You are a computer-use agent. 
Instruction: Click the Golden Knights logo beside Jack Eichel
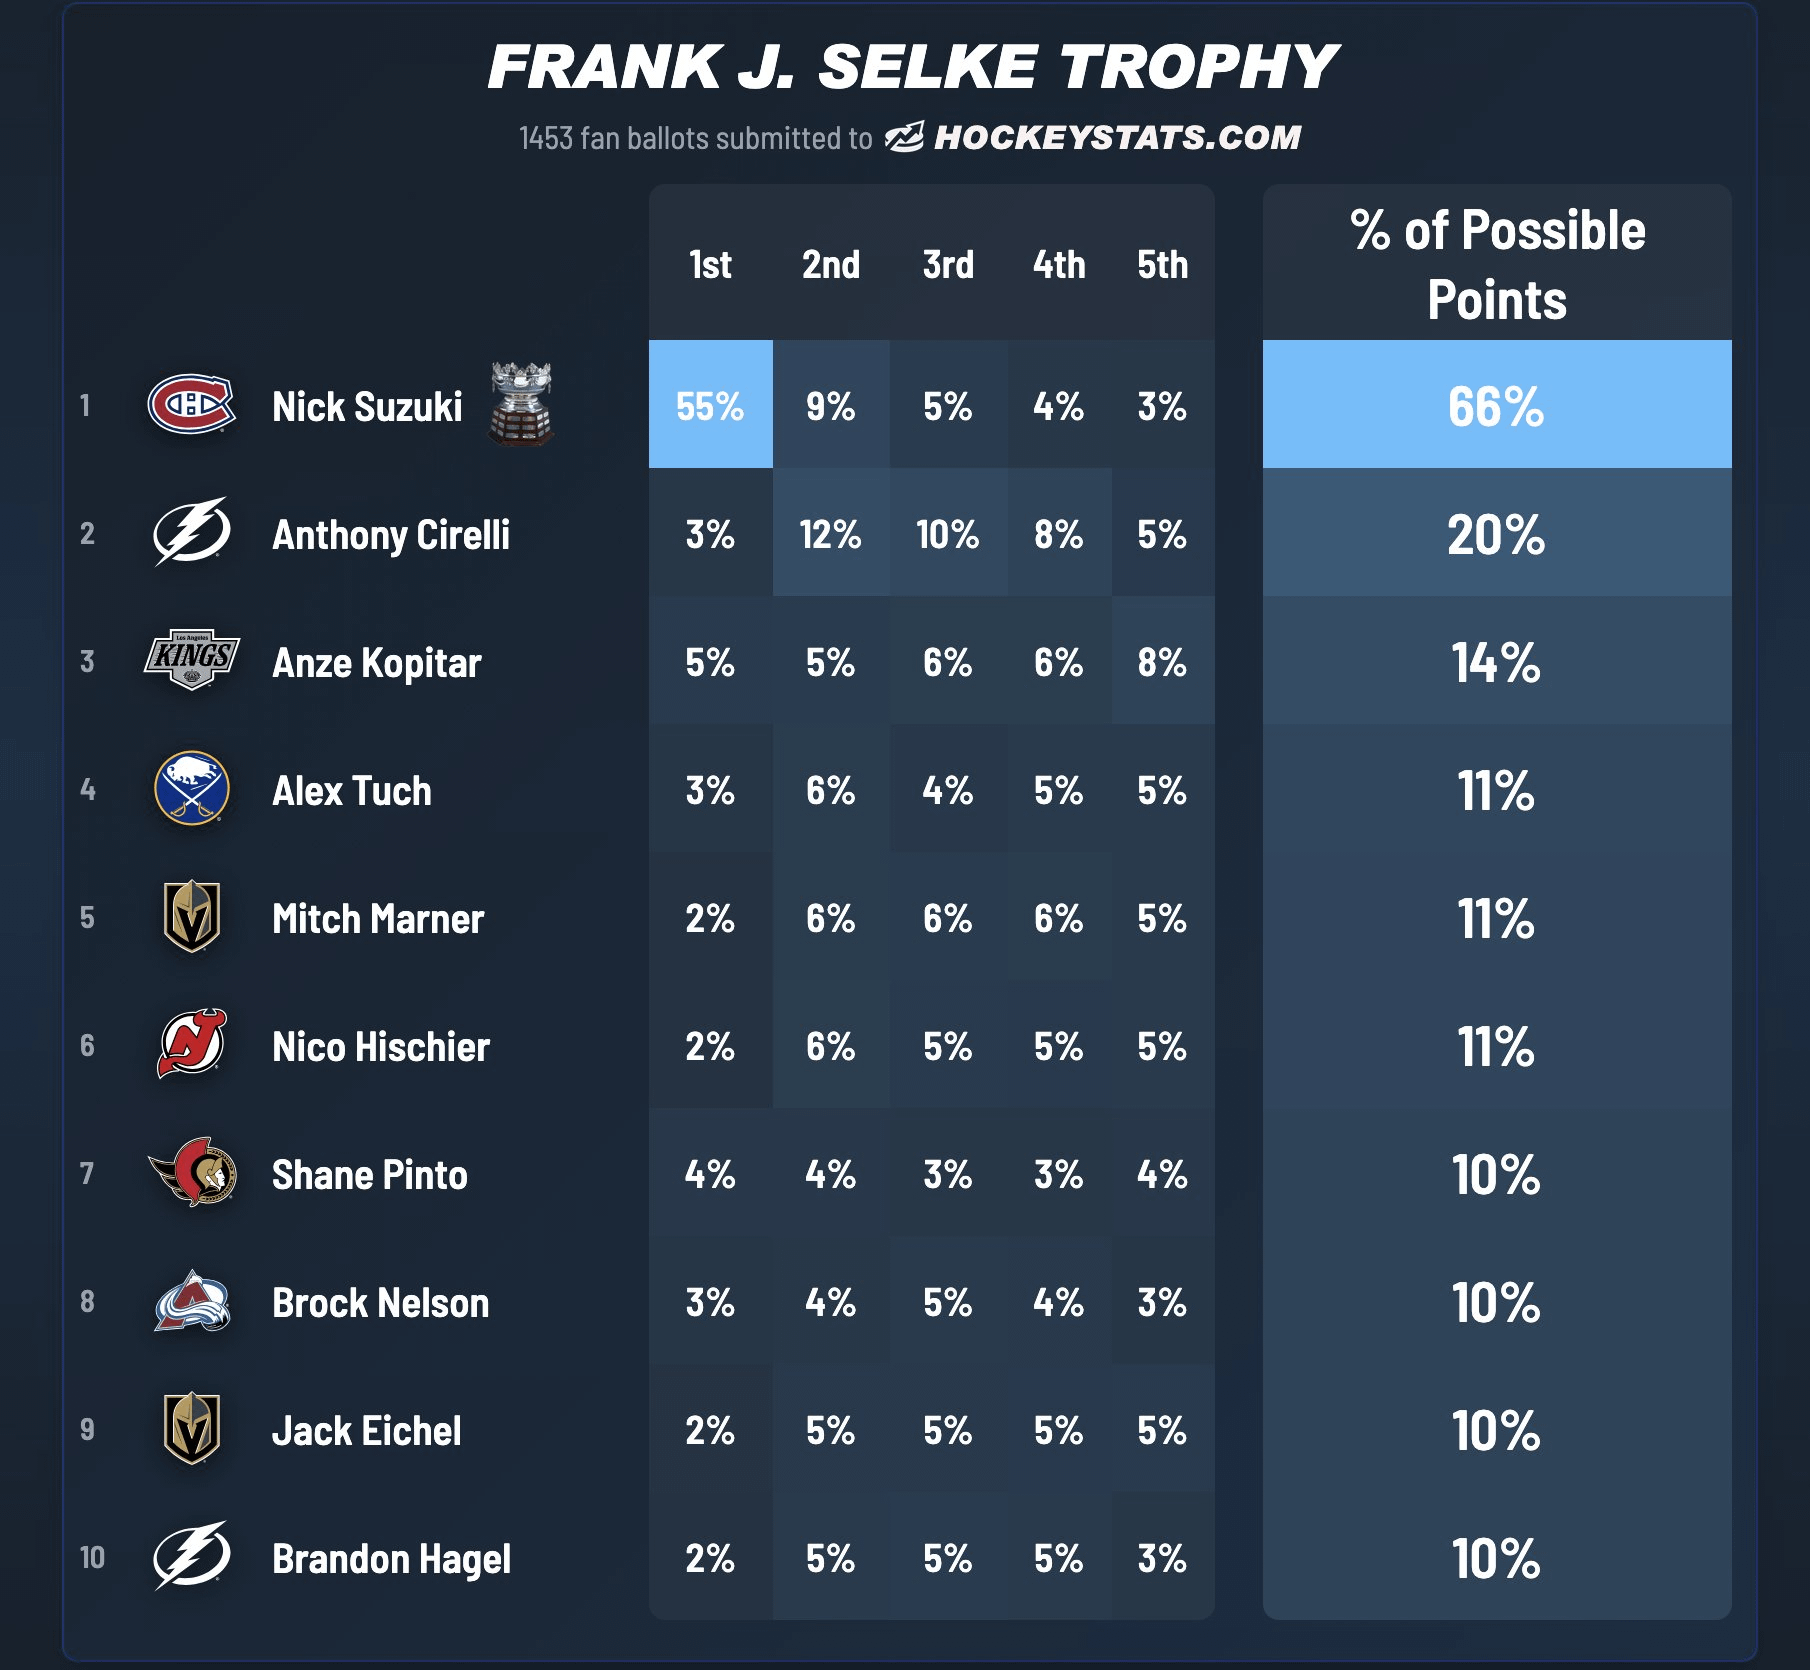click(191, 1428)
